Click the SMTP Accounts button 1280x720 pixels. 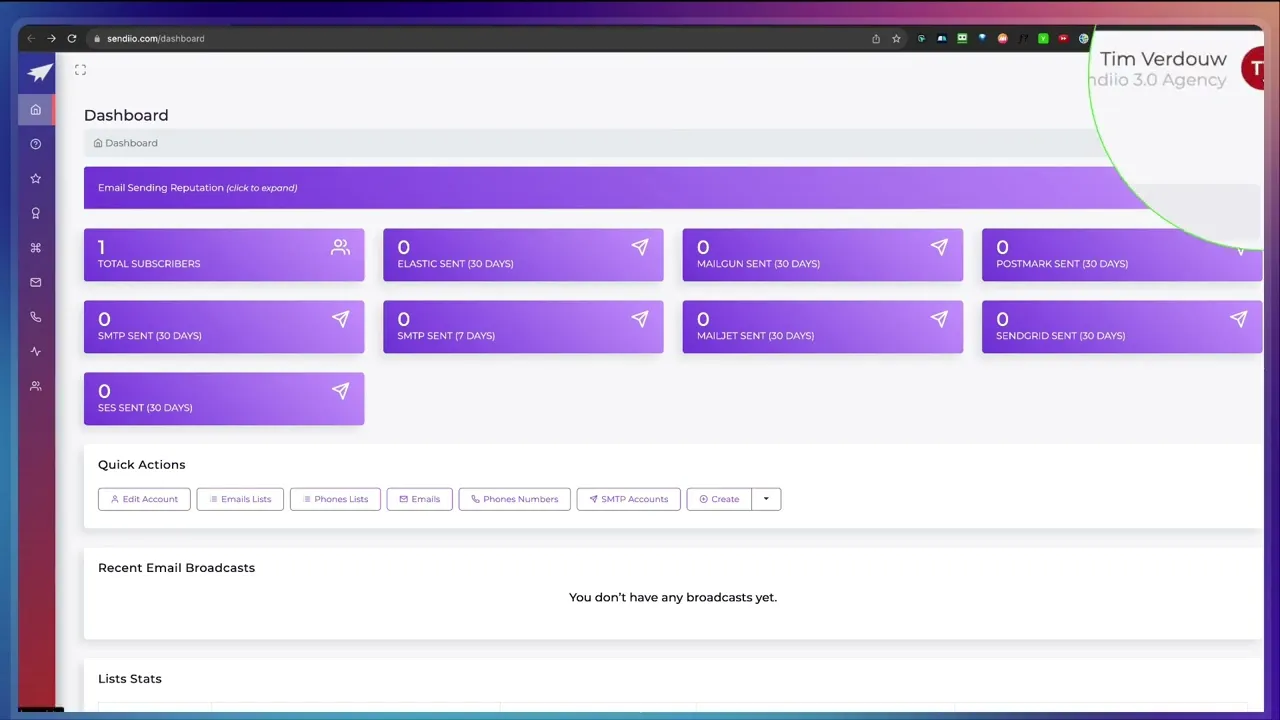pos(629,499)
